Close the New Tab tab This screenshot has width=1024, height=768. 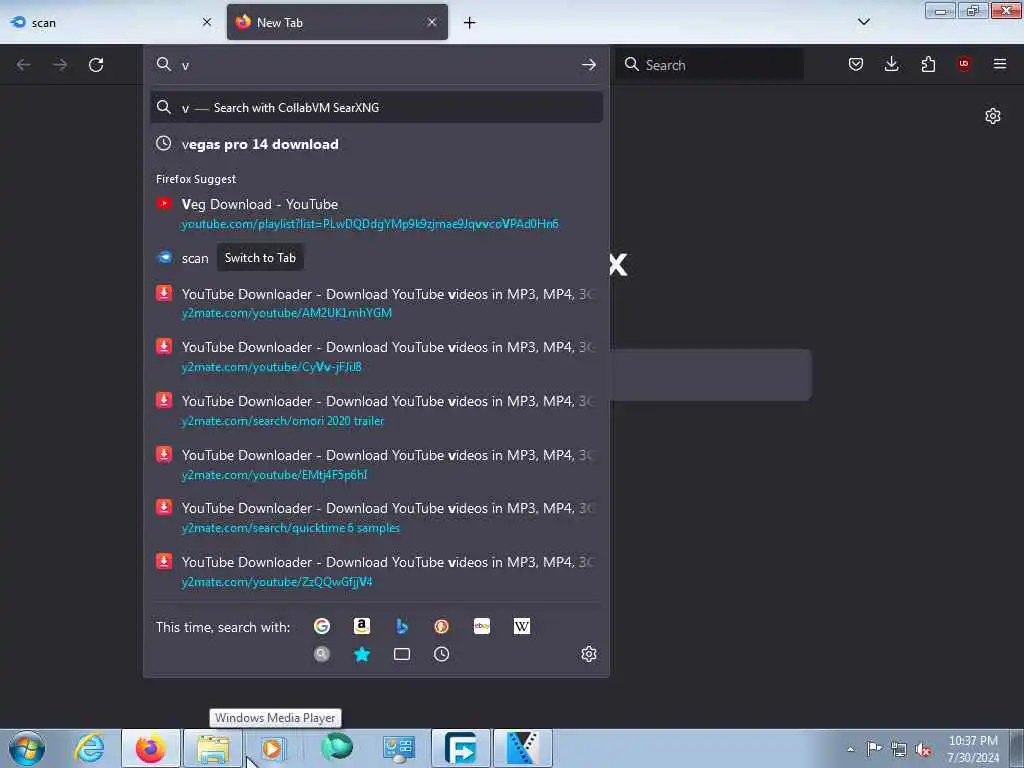coord(432,22)
